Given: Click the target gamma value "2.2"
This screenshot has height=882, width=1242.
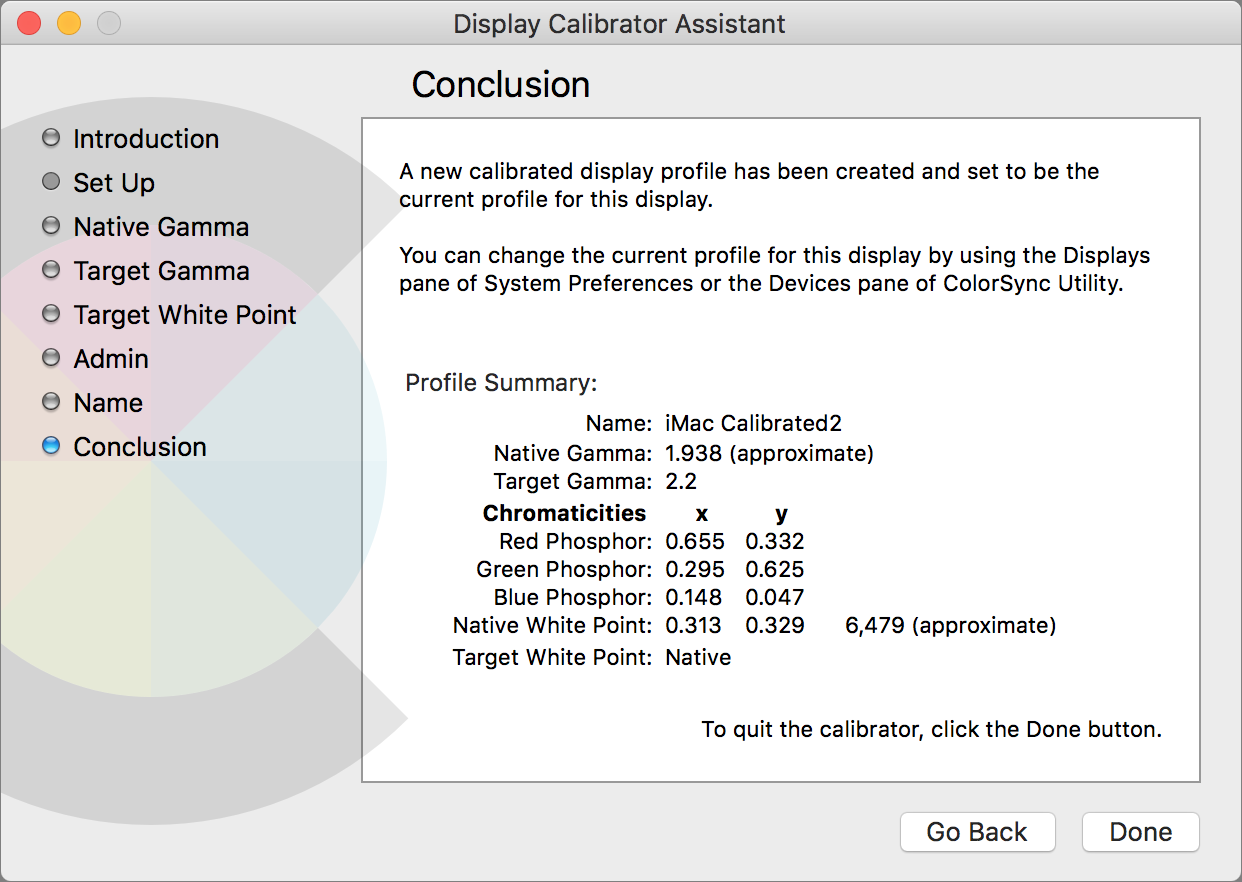Looking at the screenshot, I should (x=681, y=482).
